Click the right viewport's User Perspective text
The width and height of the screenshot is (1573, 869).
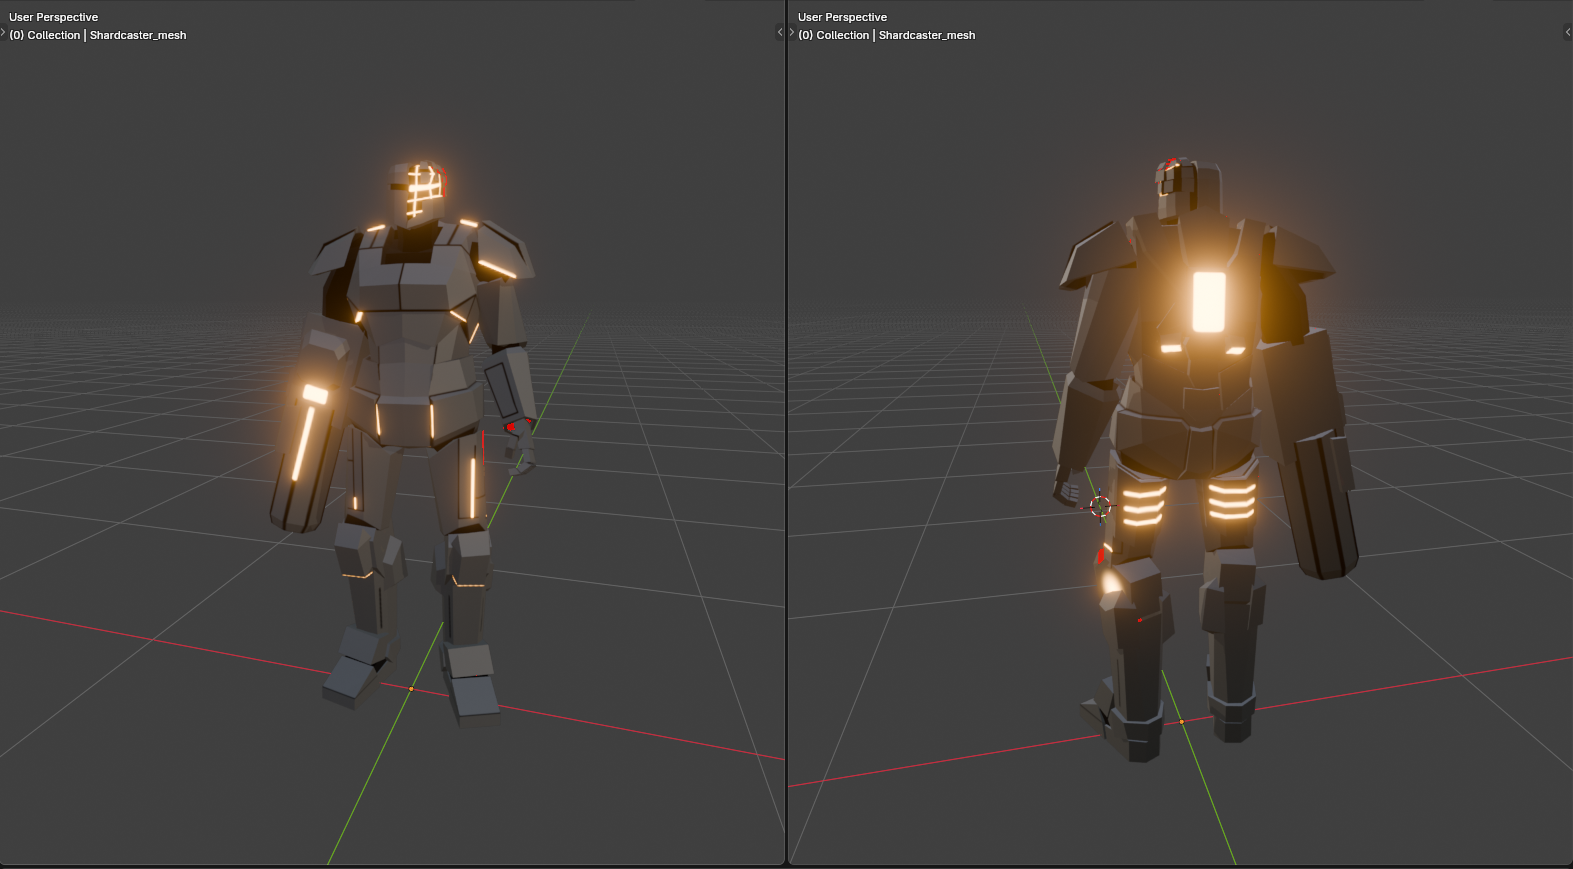(843, 17)
